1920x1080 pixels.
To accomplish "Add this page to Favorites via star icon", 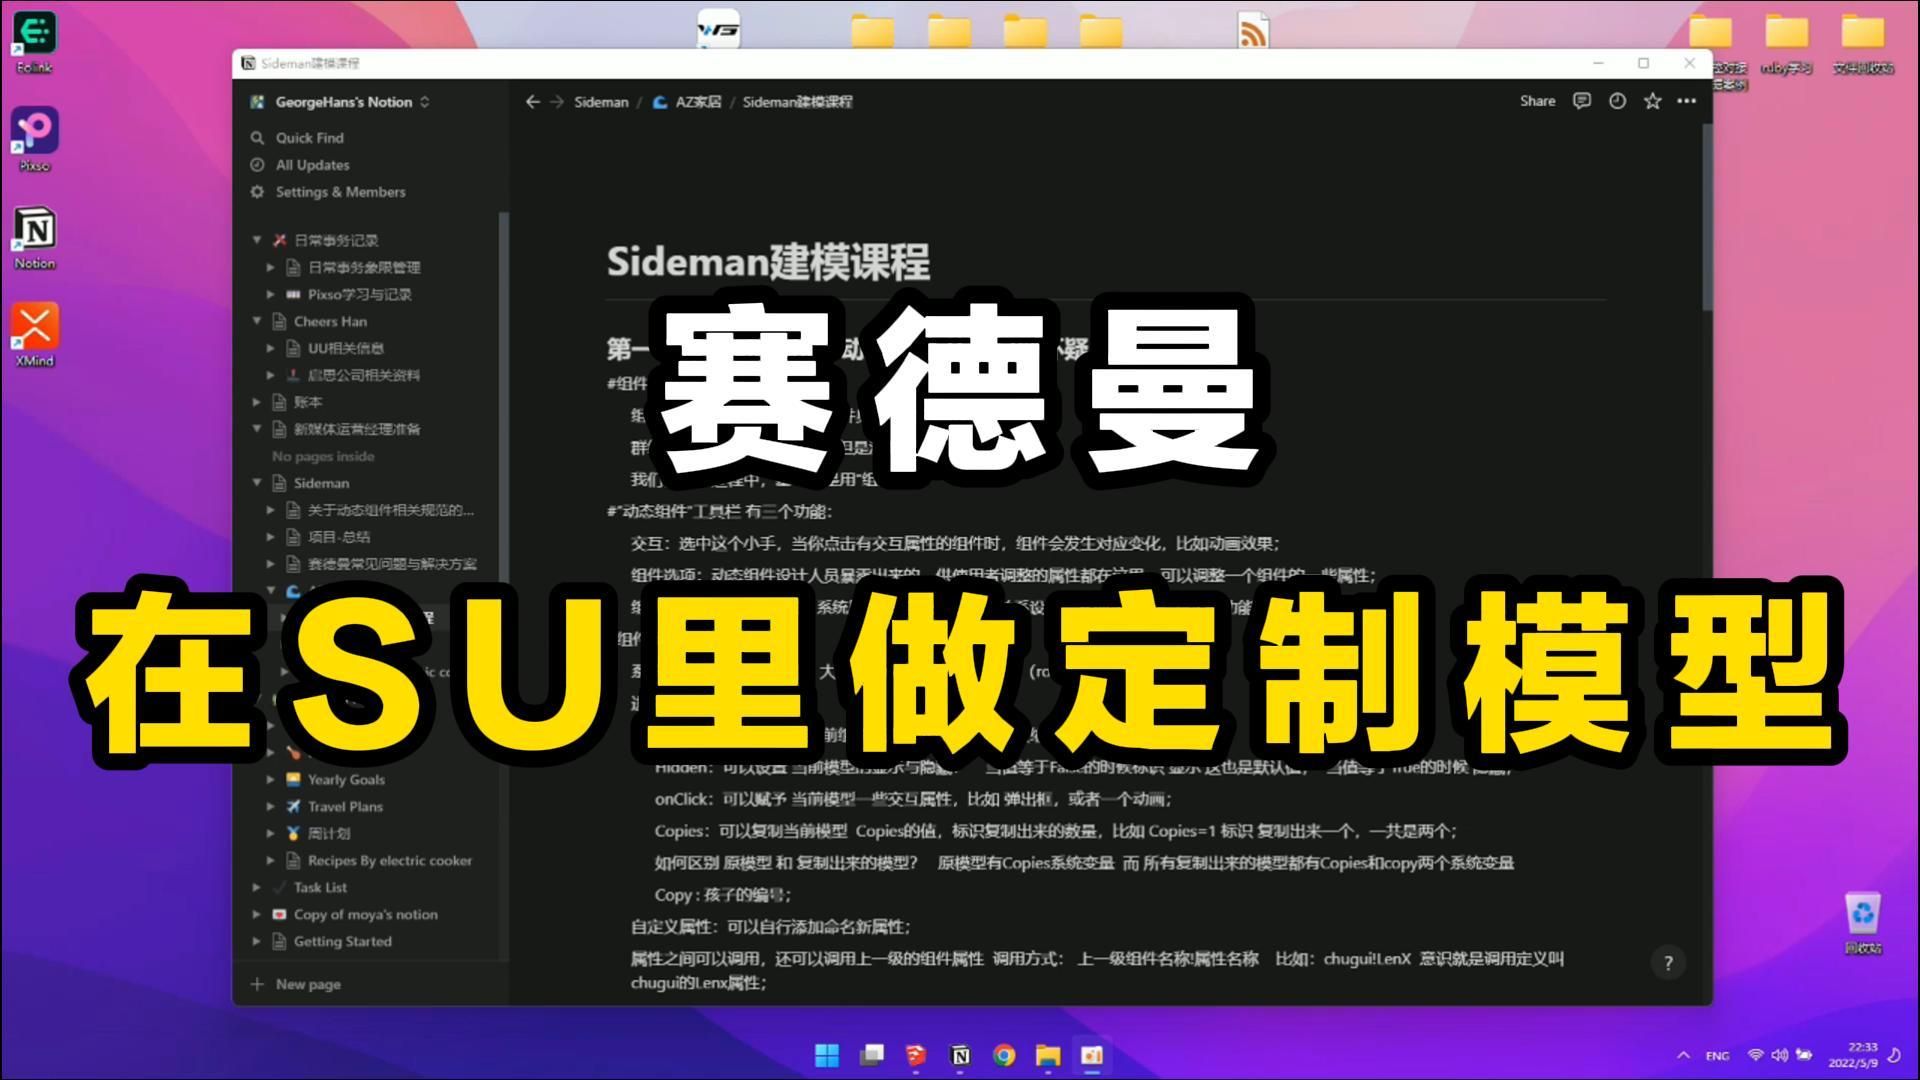I will coord(1651,101).
